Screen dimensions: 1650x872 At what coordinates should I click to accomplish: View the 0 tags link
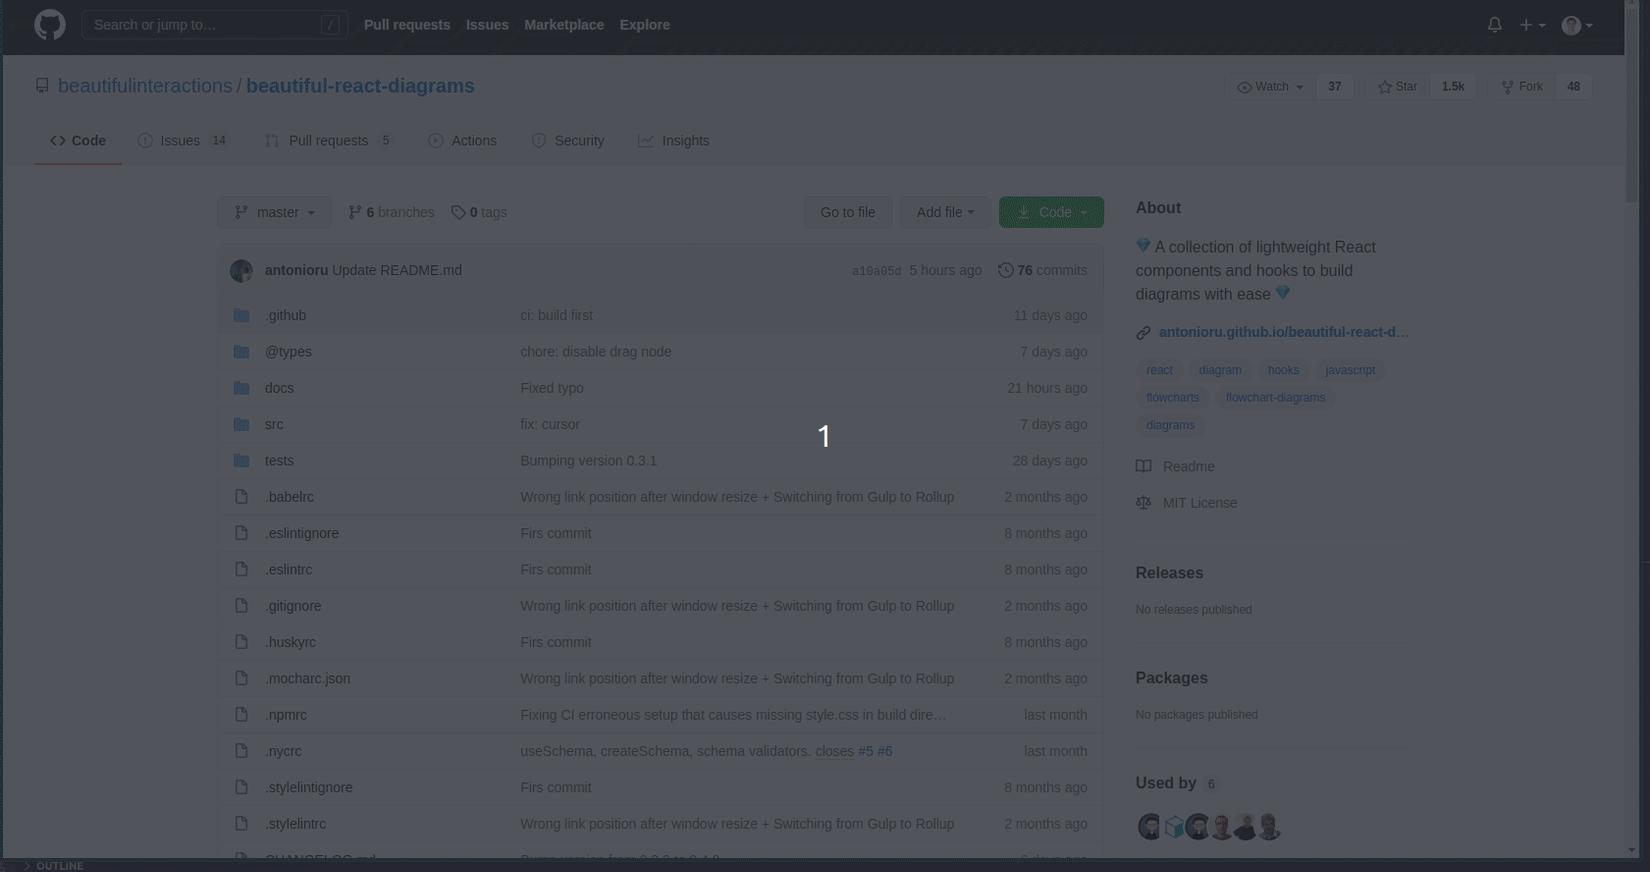479,212
